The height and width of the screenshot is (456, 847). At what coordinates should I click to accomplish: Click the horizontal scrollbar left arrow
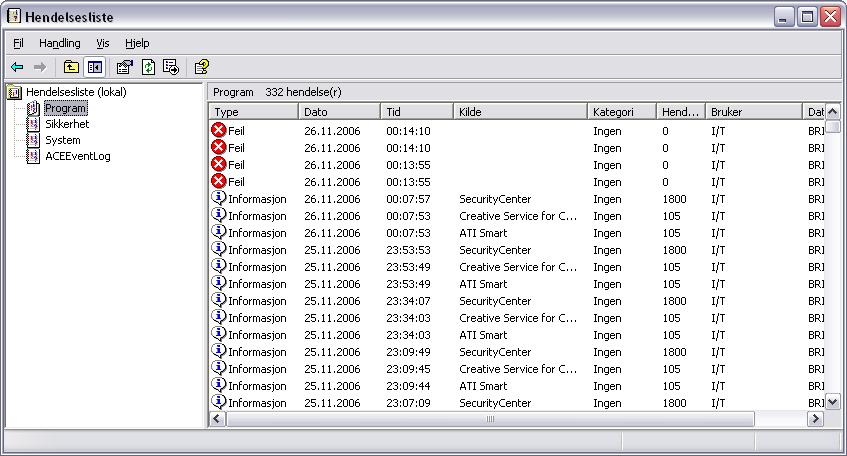click(x=218, y=419)
